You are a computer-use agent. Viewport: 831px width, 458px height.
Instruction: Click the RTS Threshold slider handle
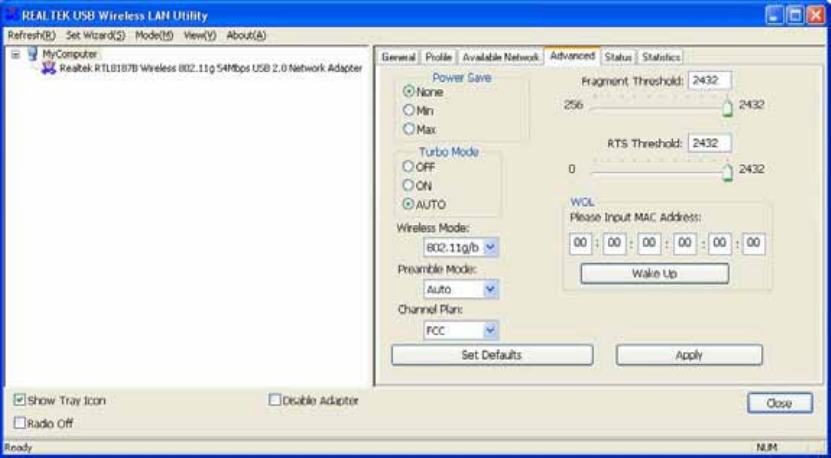(x=728, y=172)
